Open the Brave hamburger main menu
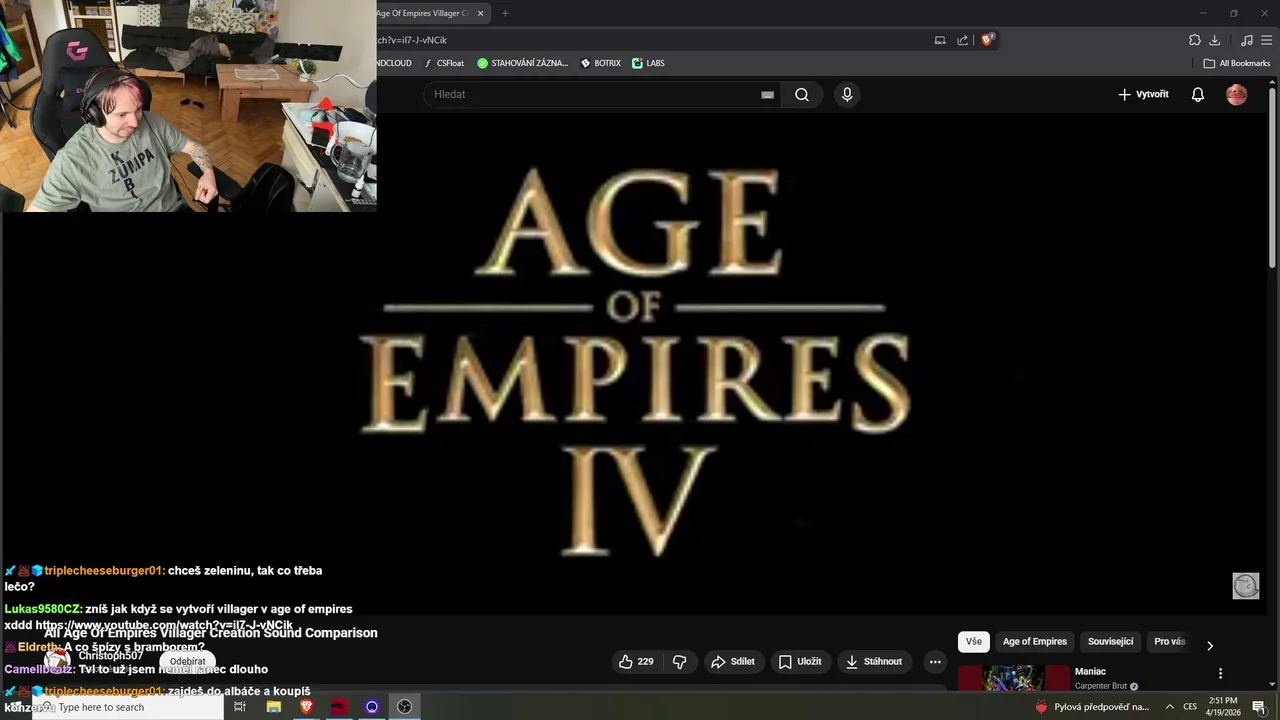This screenshot has width=1280, height=720. point(1266,40)
